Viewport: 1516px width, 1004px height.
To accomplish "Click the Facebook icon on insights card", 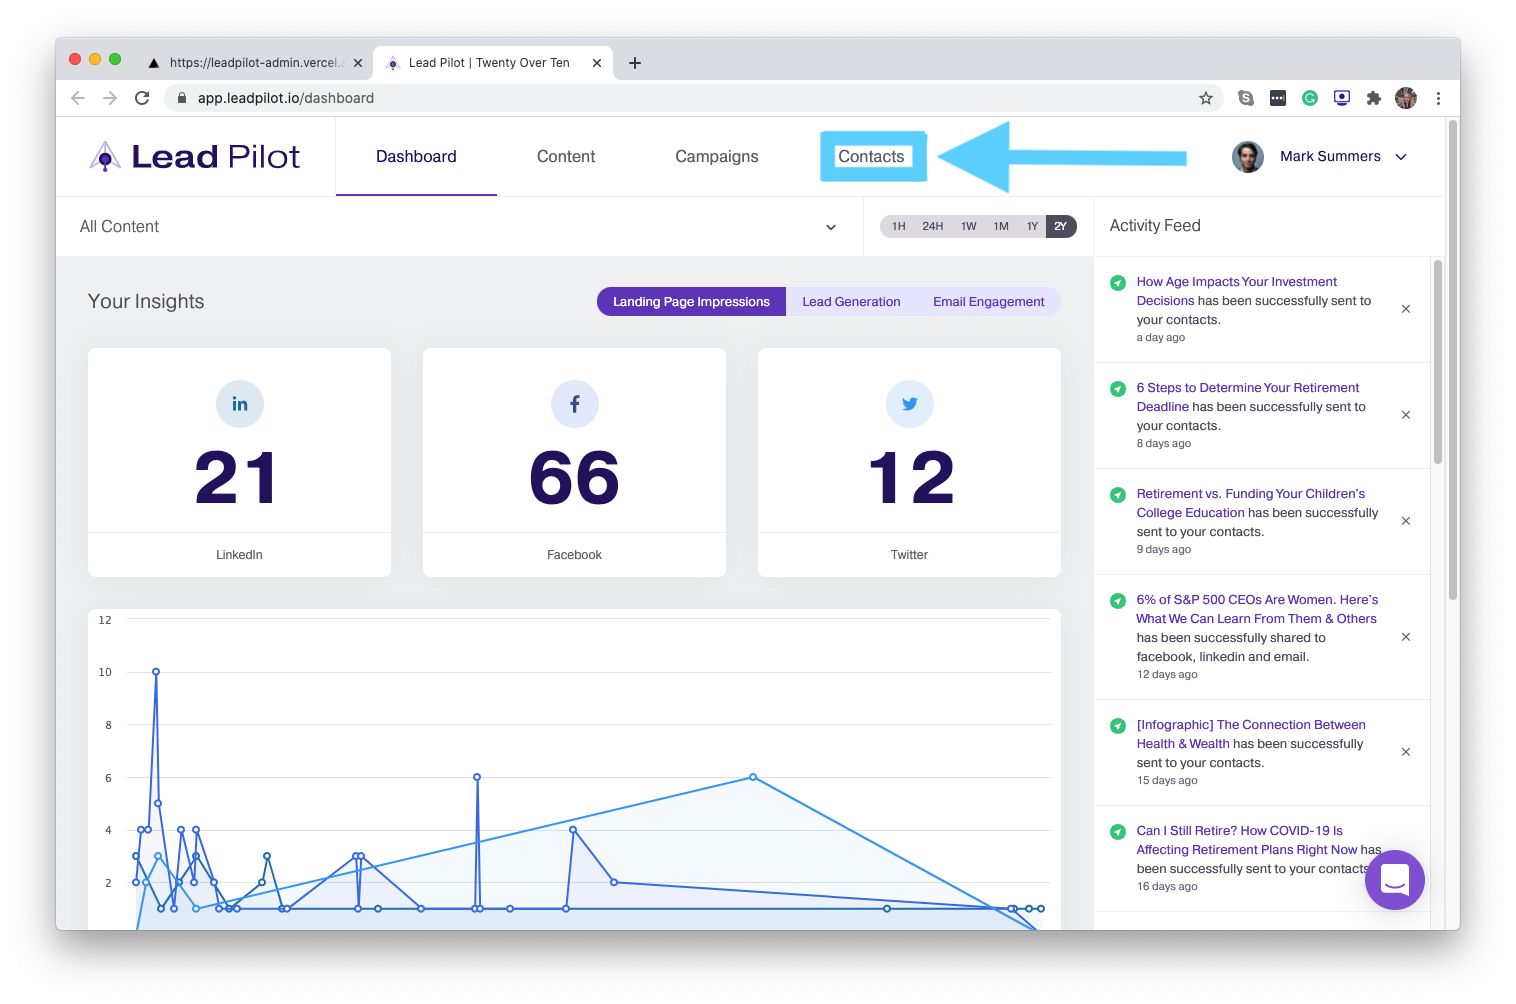I will [x=575, y=404].
